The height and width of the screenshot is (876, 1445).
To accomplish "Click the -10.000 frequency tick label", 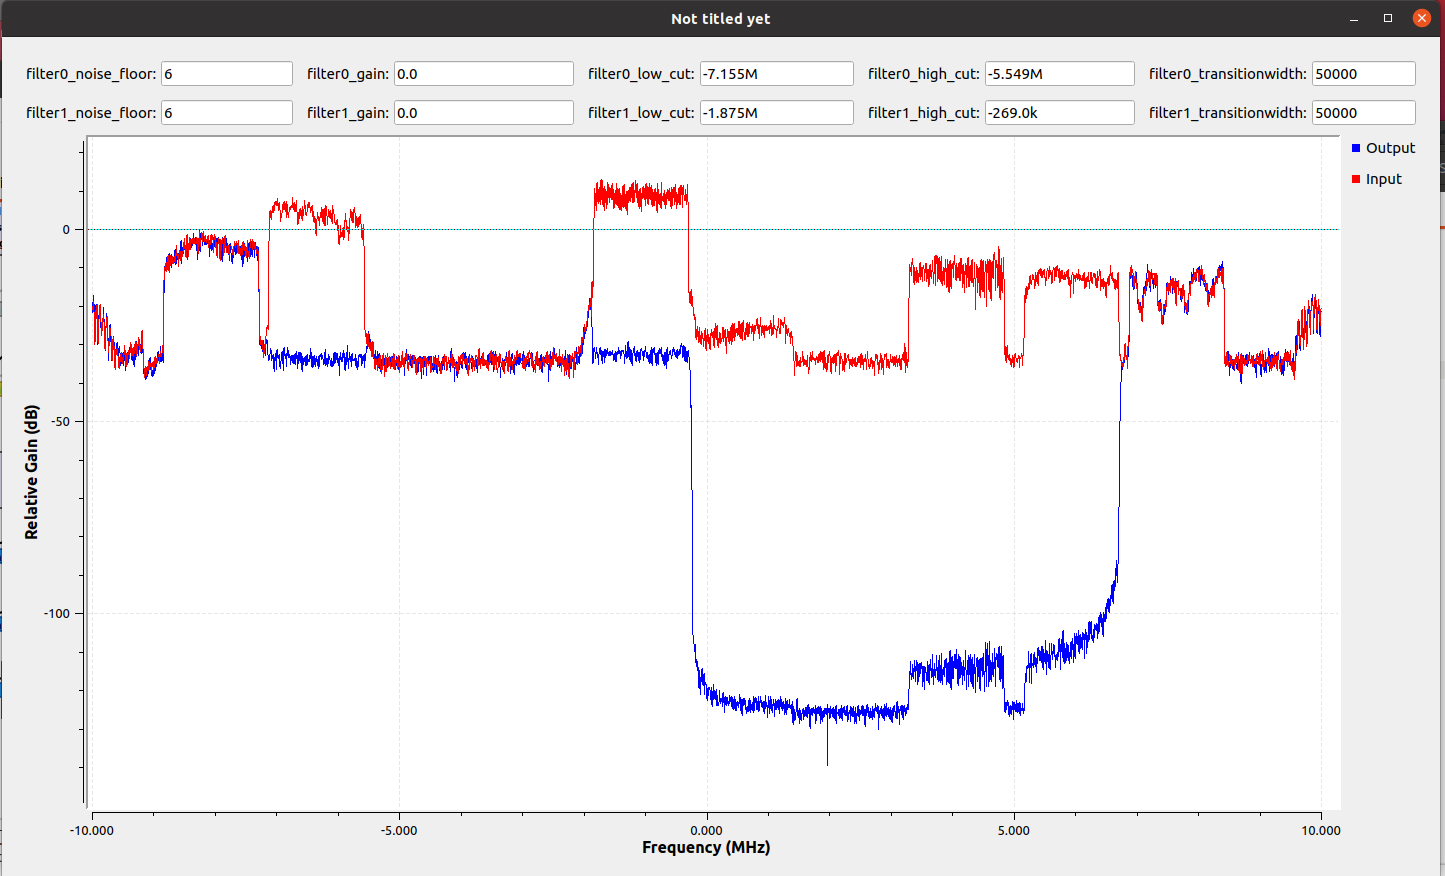I will coord(92,831).
